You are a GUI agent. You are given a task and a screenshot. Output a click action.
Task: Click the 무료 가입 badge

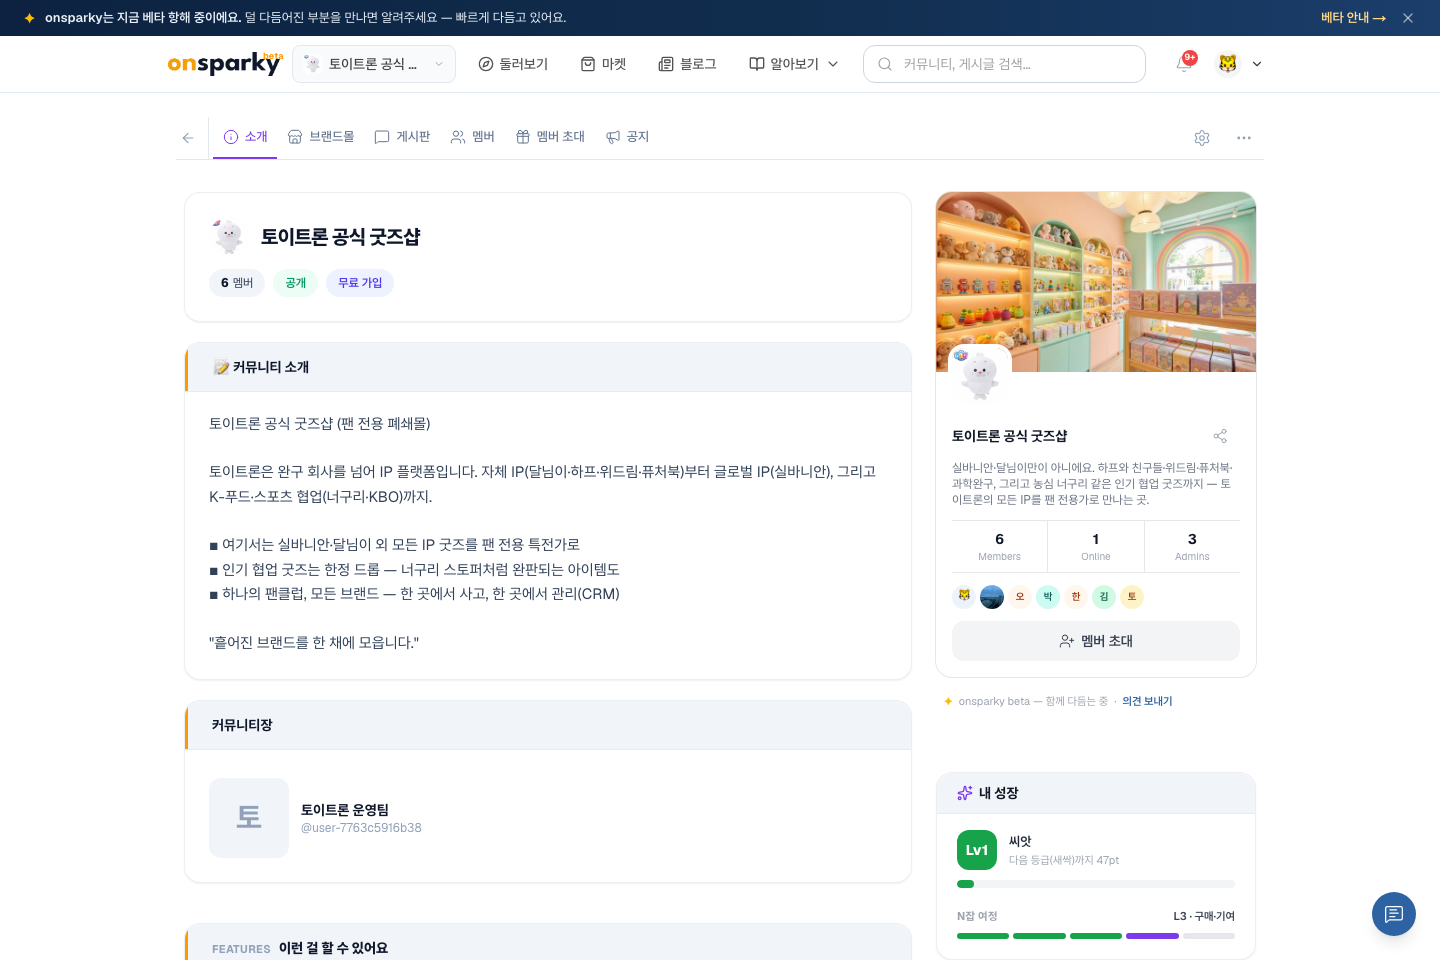[360, 283]
